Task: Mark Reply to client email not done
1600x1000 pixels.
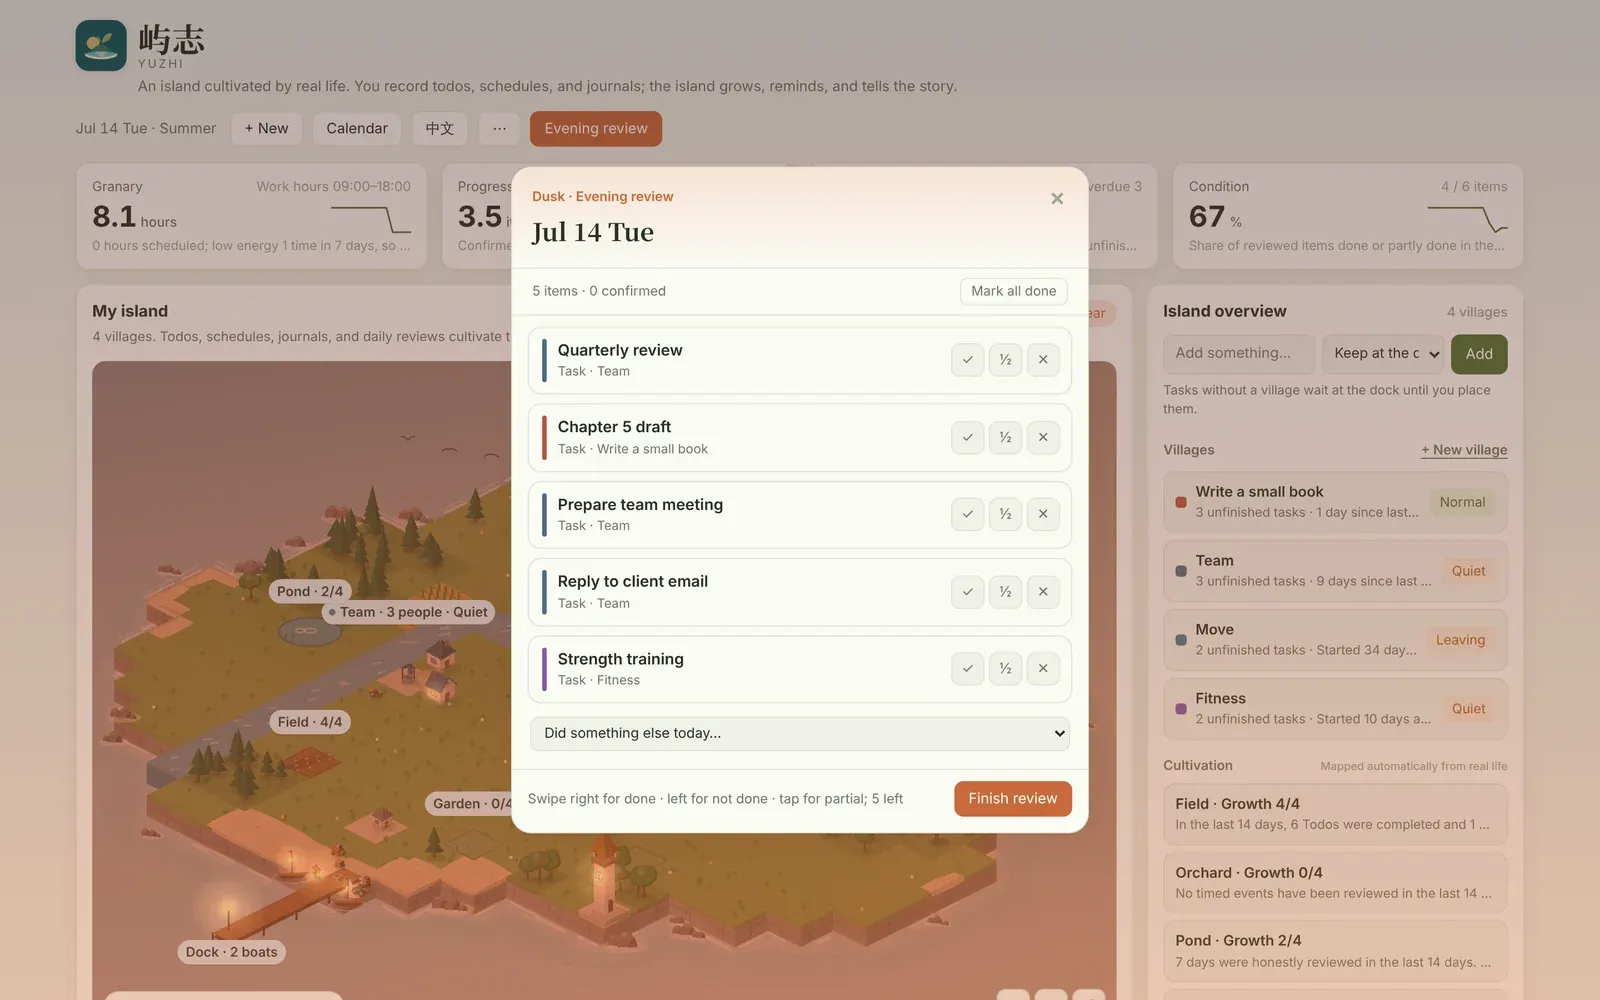Action: 1043,592
